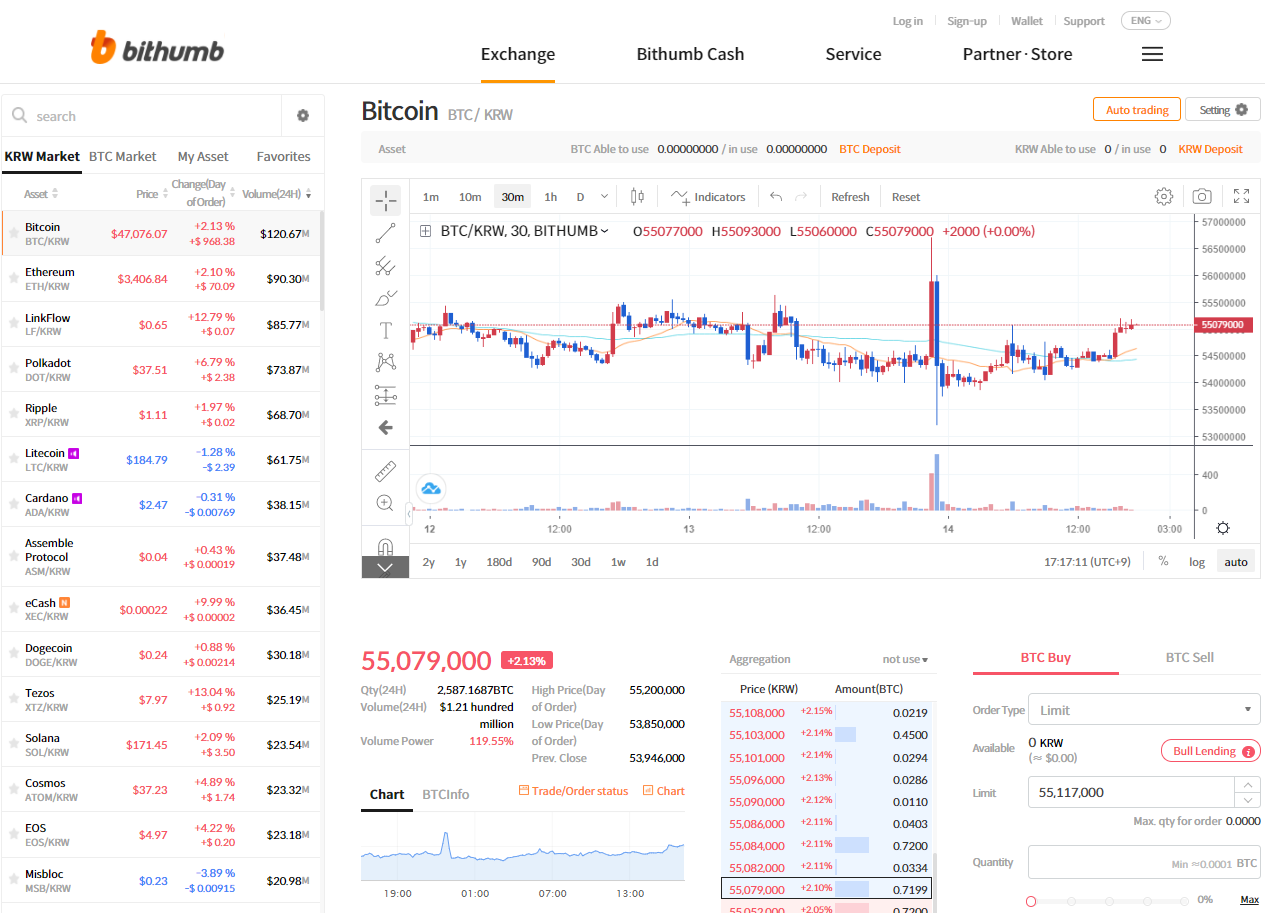Screen dimensions: 1265x913
Task: Favorite Ripple with the star toggle
Action: (x=13, y=414)
